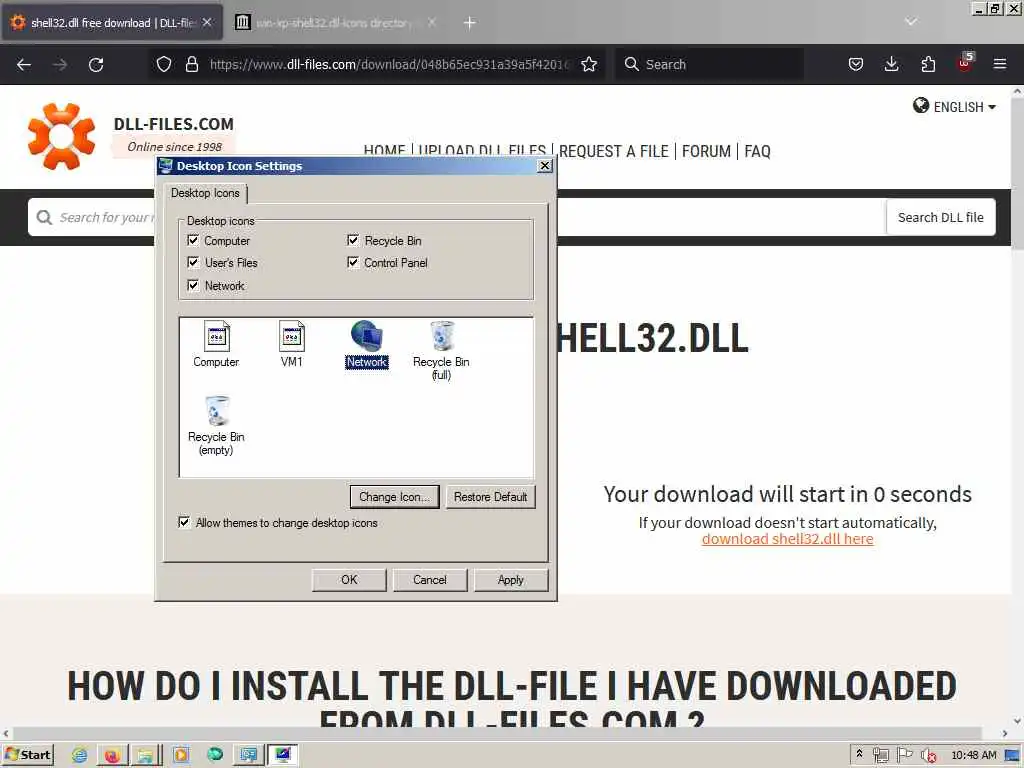The width and height of the screenshot is (1024, 768).
Task: Click the page vertical scrollbar thumb
Action: click(1017, 173)
